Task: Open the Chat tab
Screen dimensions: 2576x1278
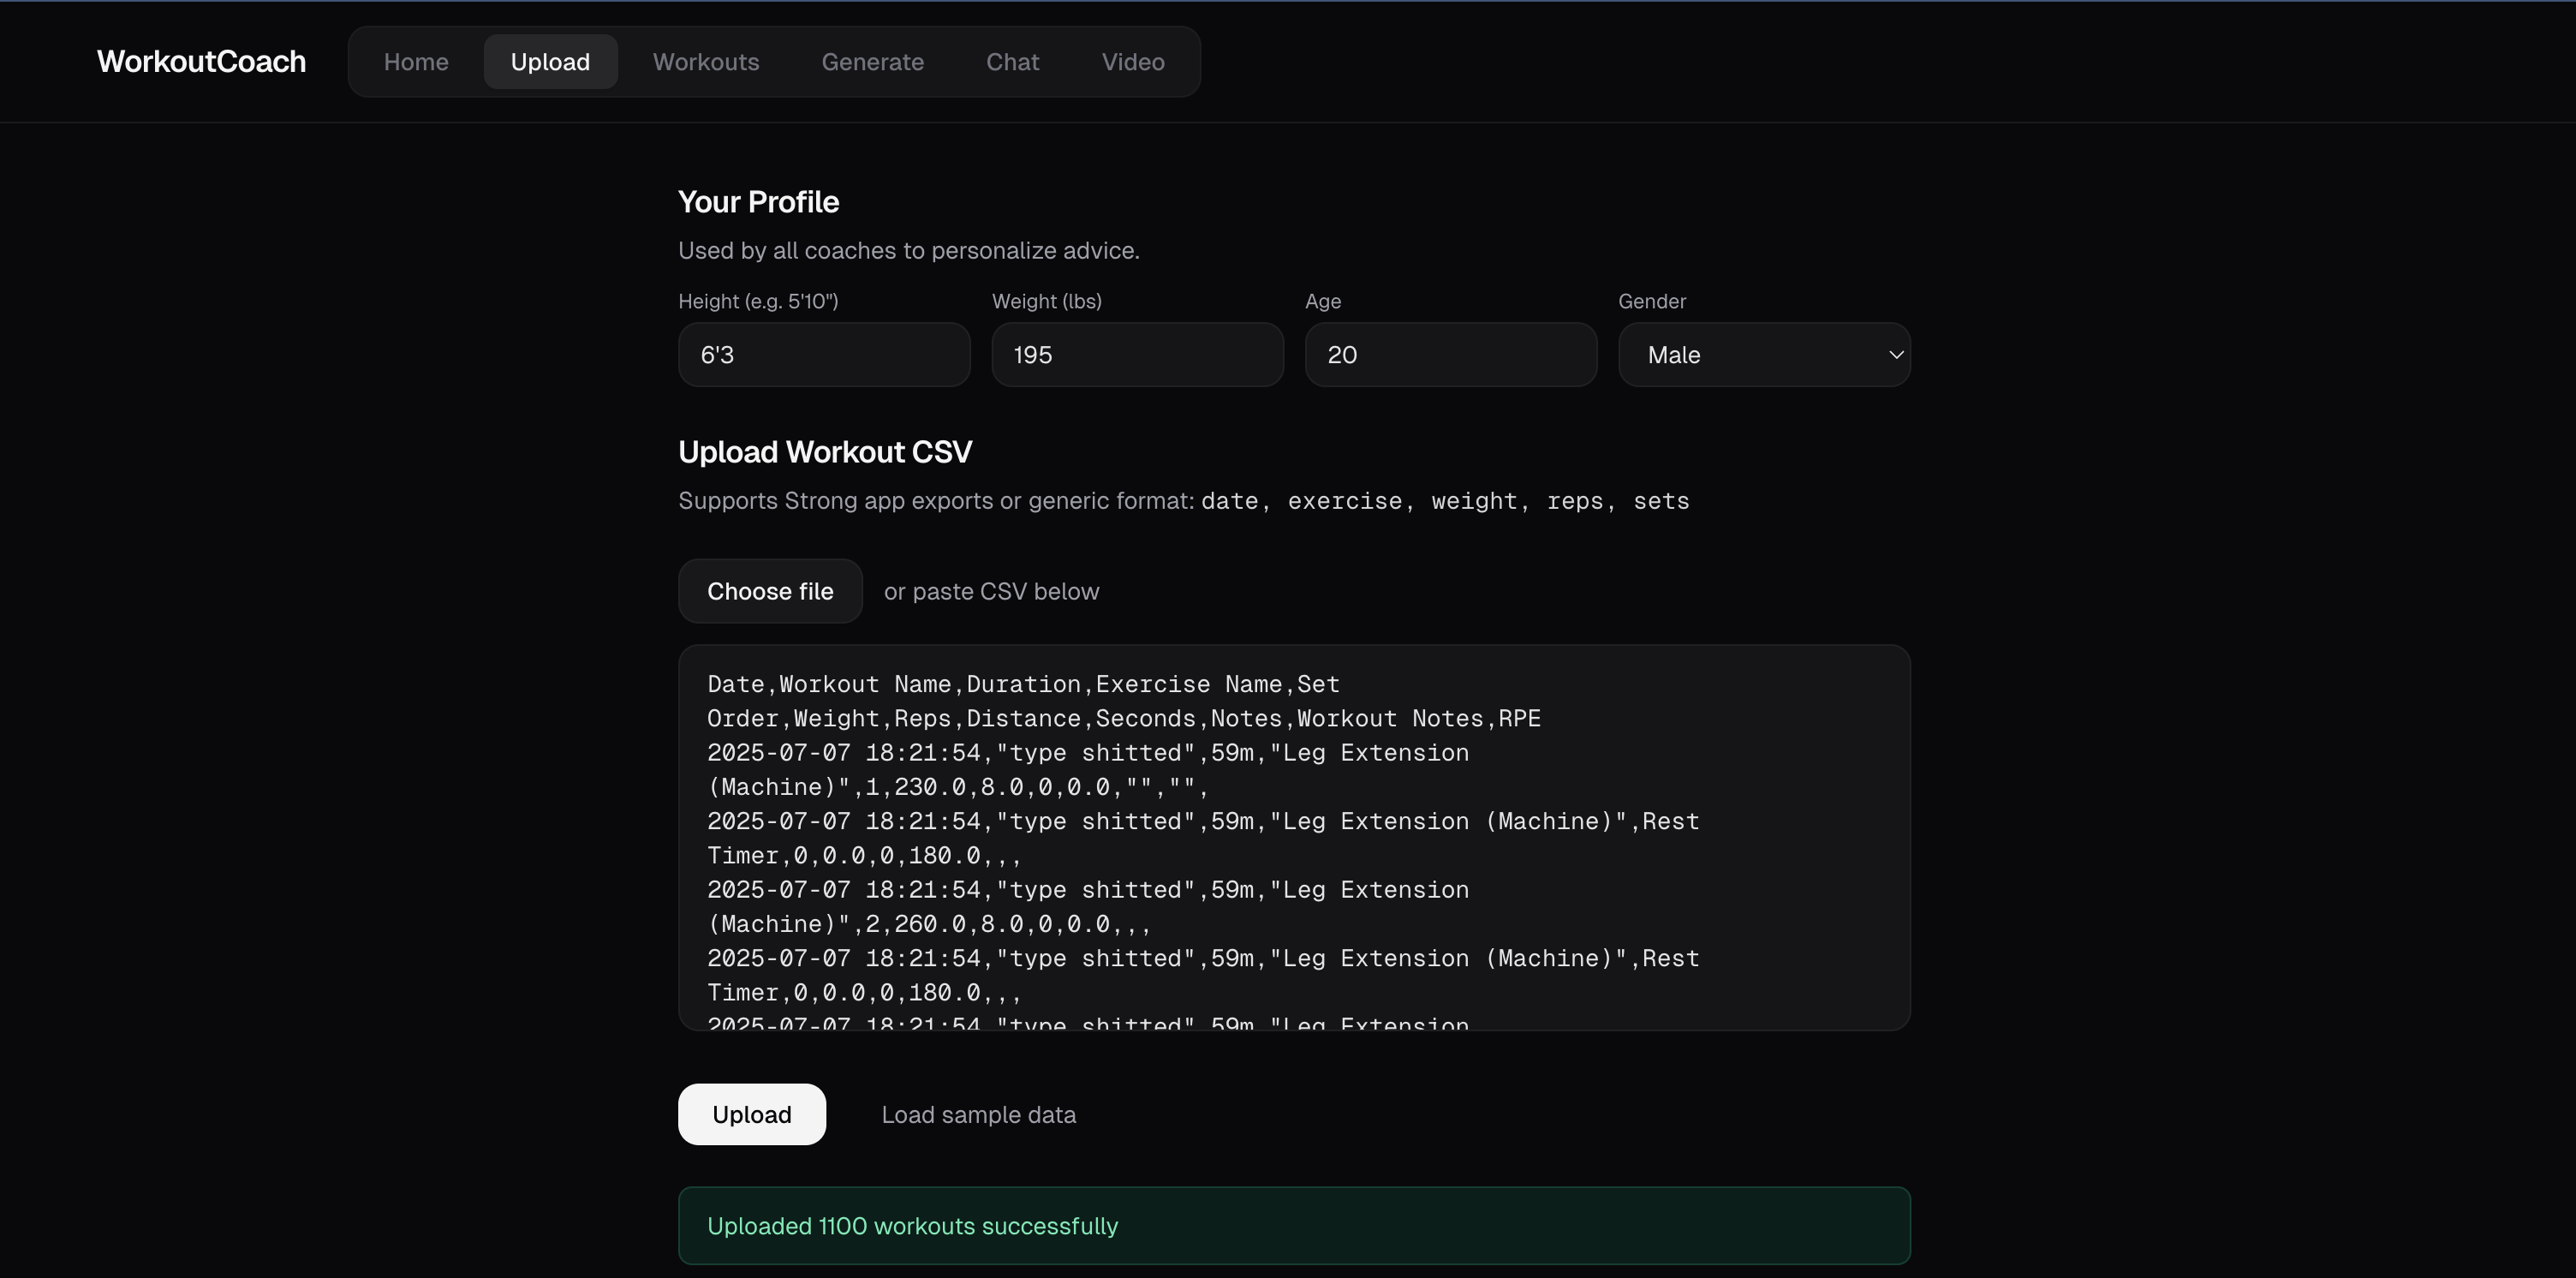Action: pos(1012,62)
